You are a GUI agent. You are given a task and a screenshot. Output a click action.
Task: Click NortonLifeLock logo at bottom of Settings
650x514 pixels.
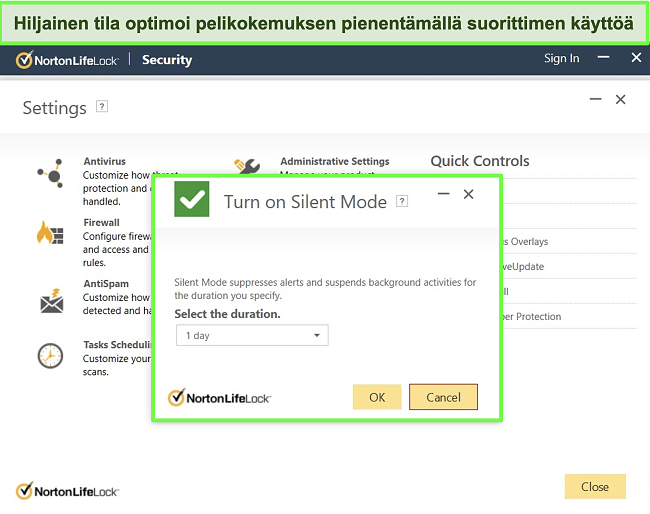click(x=67, y=491)
